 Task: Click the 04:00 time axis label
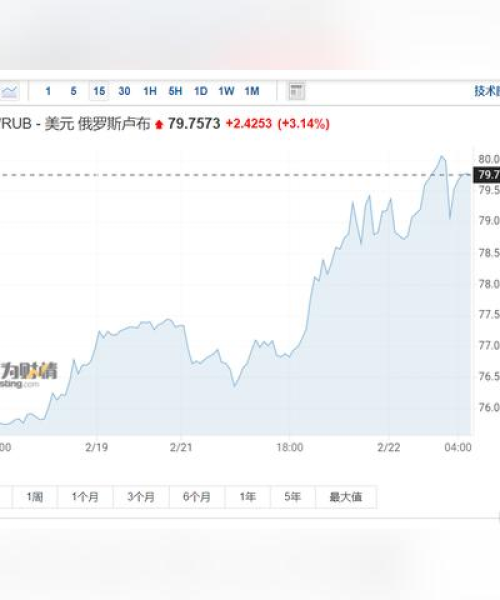click(x=458, y=447)
